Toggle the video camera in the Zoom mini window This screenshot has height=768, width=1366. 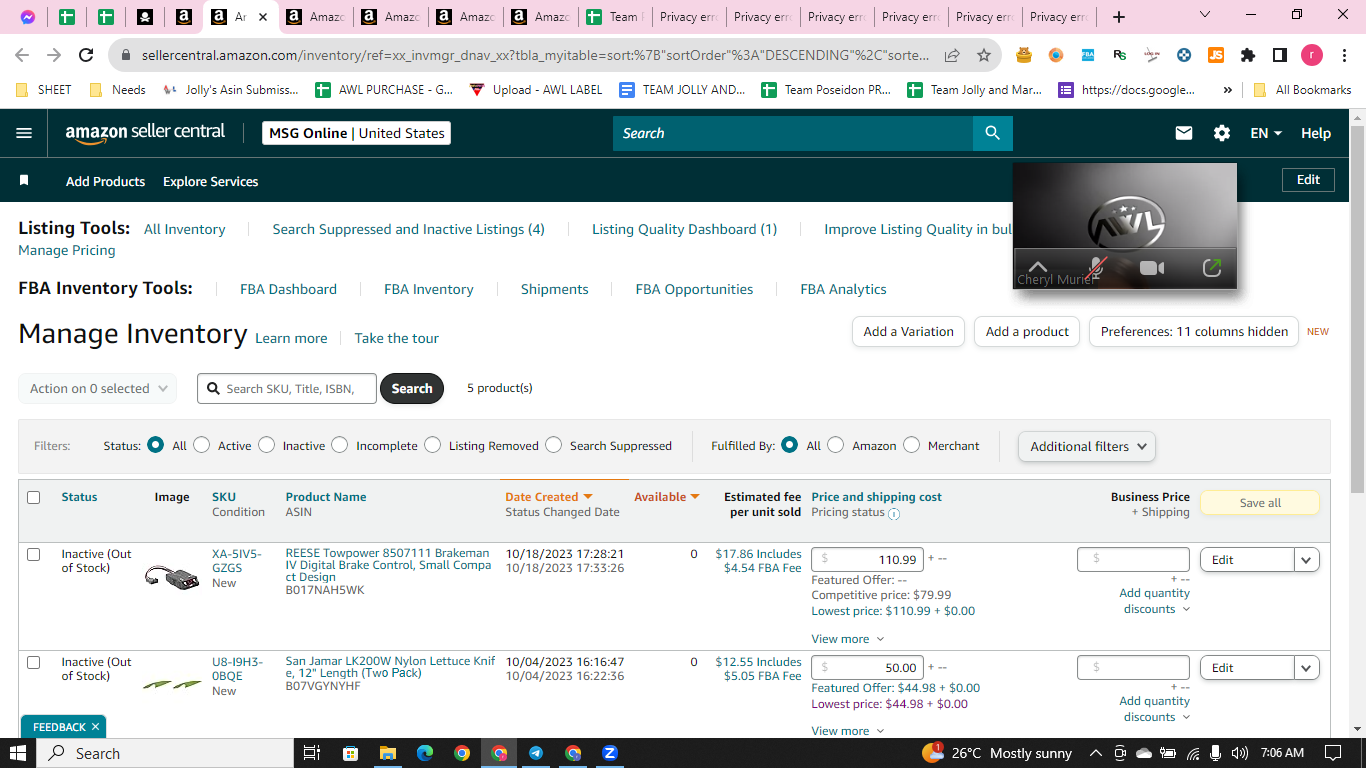coord(1152,268)
